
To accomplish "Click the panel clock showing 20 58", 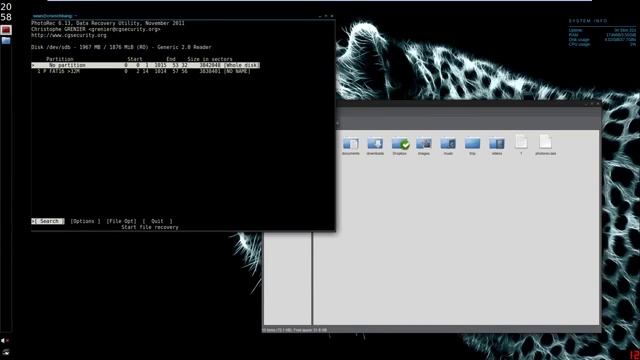I will pyautogui.click(x=6, y=12).
